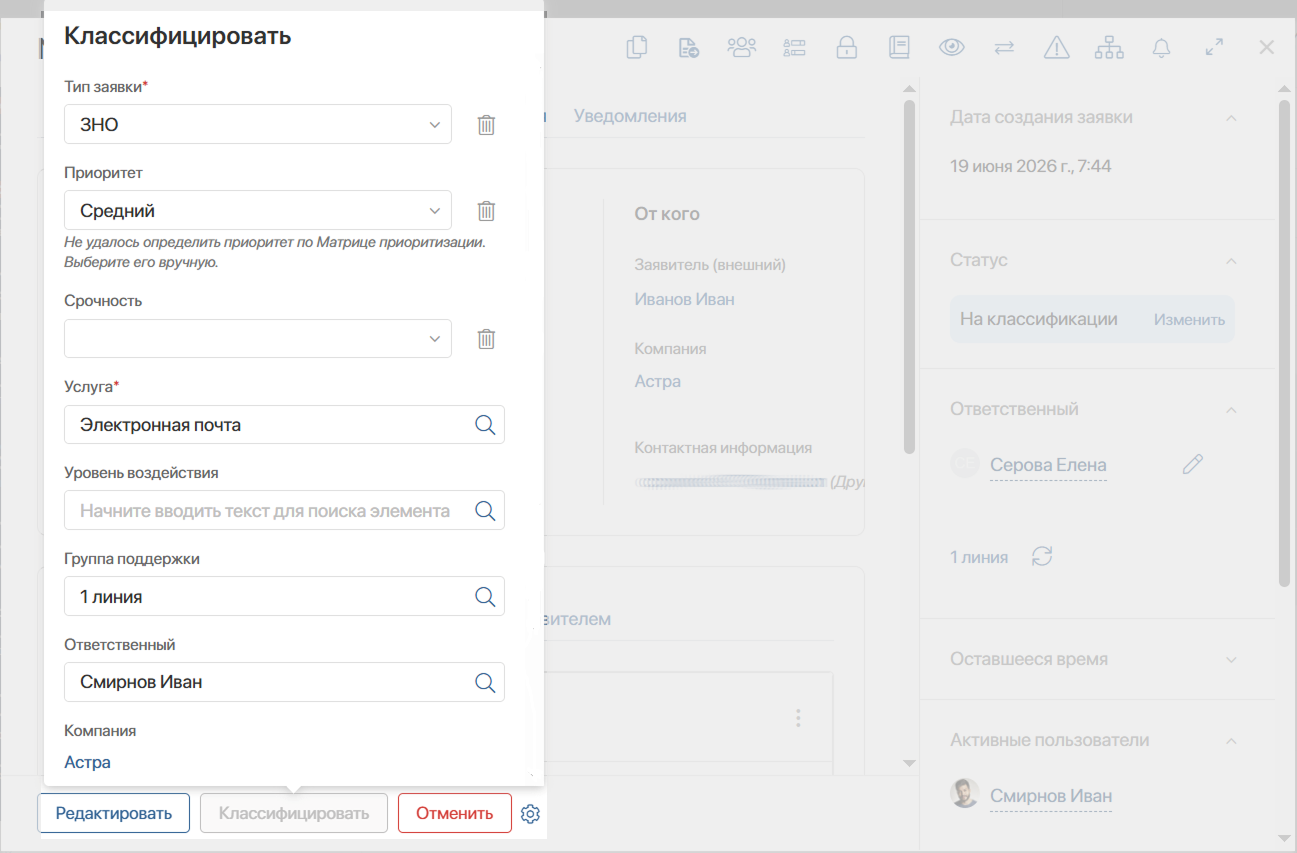
Task: Click the red Отменить button
Action: 455,813
